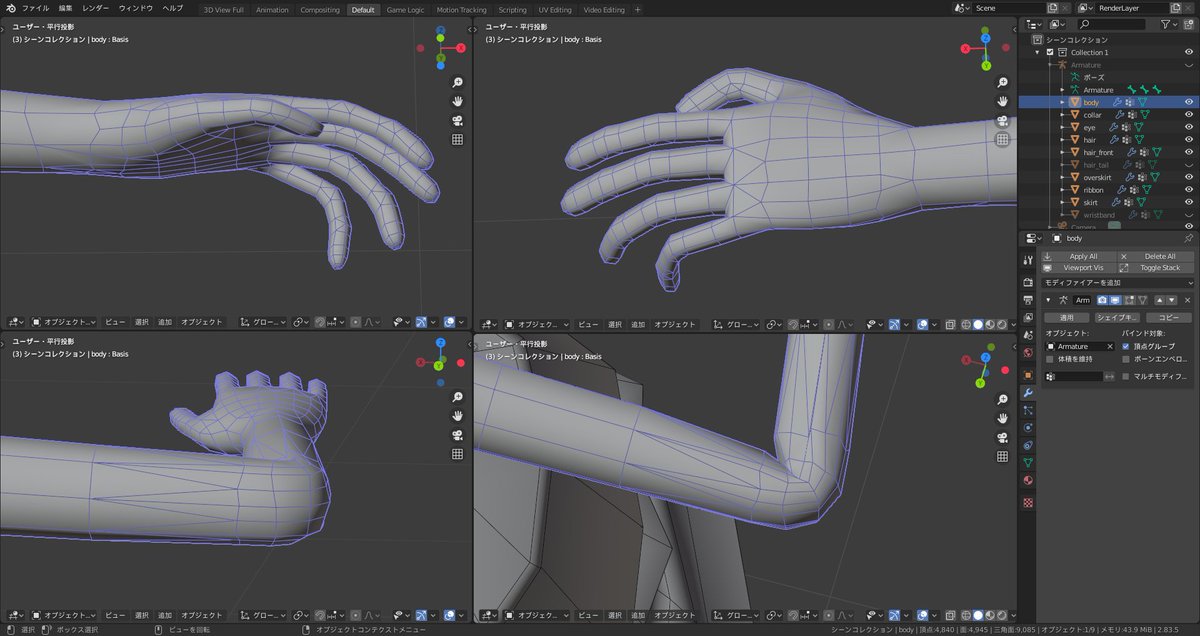Open the Render properties tab

[x=1028, y=282]
